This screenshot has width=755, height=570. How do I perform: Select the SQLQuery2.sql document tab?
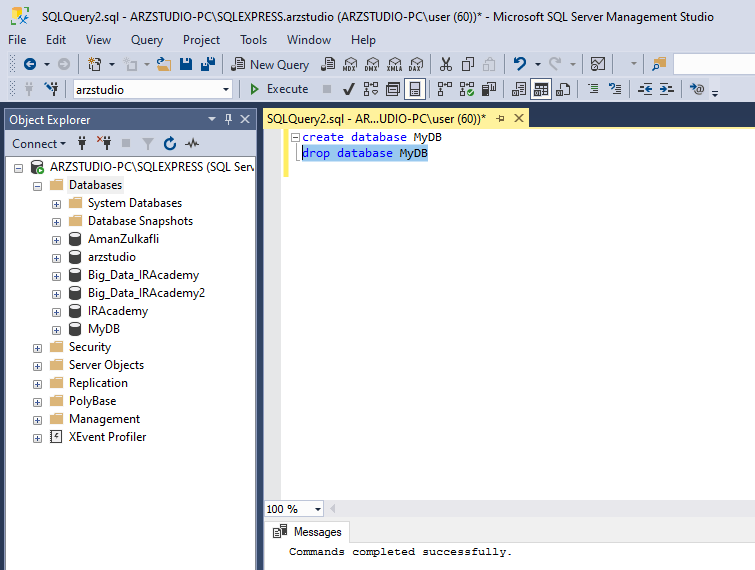[377, 118]
